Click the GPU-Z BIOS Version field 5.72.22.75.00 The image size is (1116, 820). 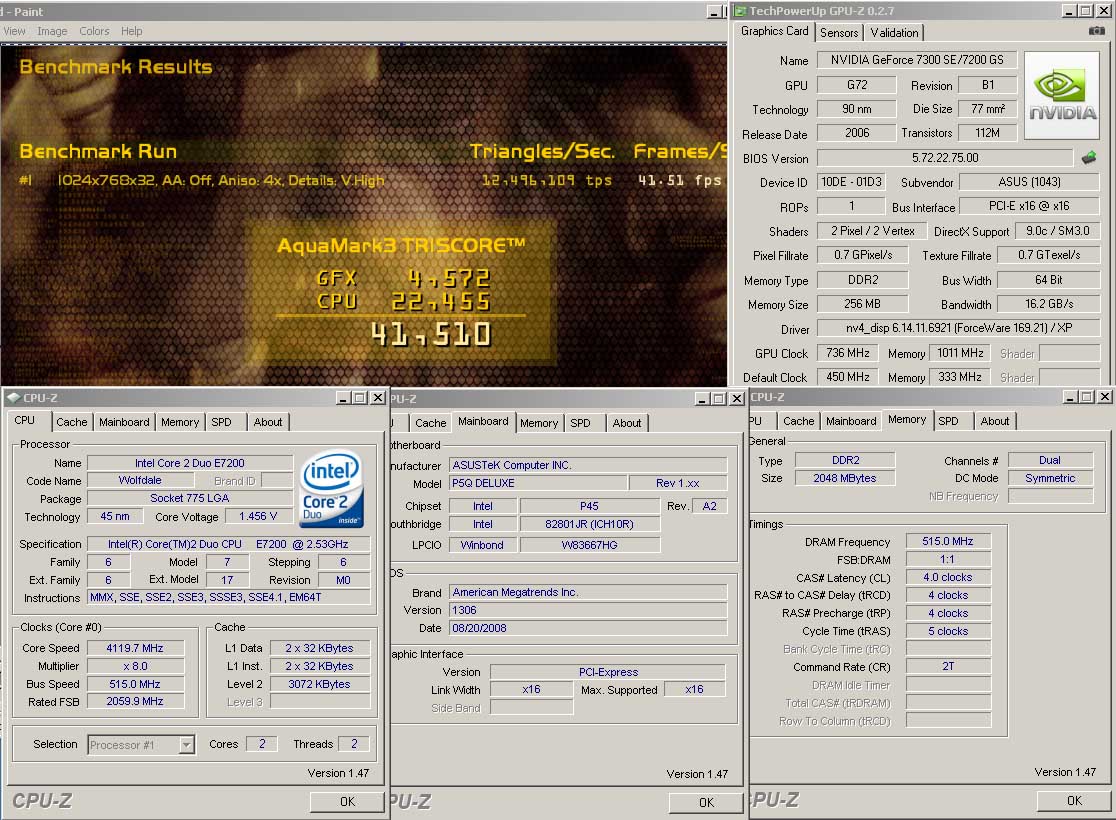click(x=945, y=158)
